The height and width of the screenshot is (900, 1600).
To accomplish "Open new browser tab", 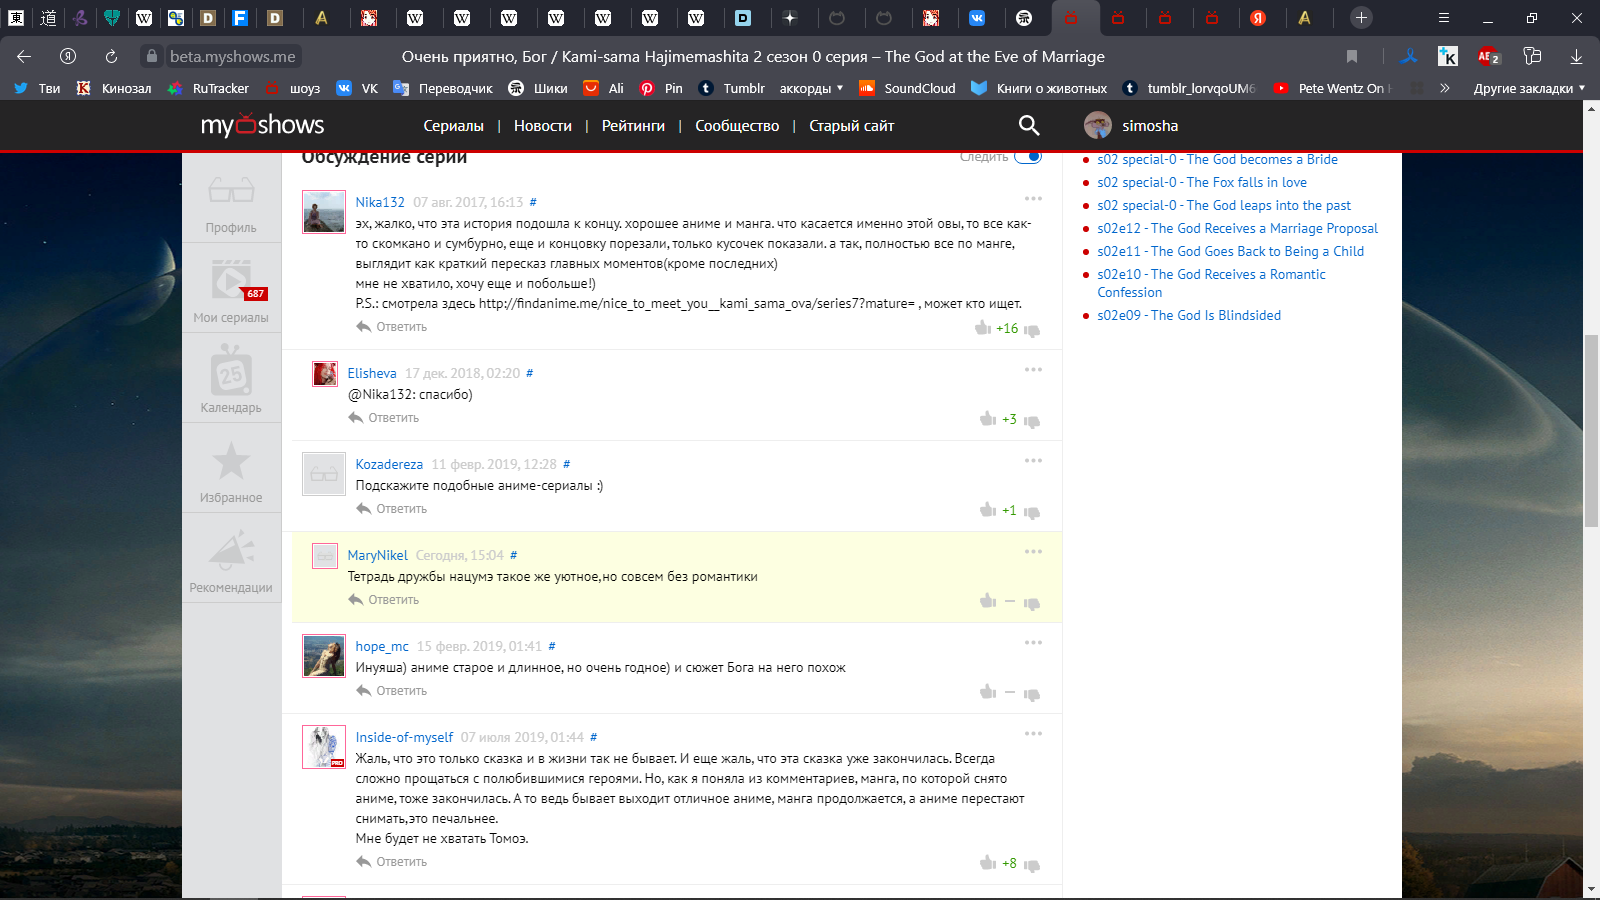I will 1361,17.
